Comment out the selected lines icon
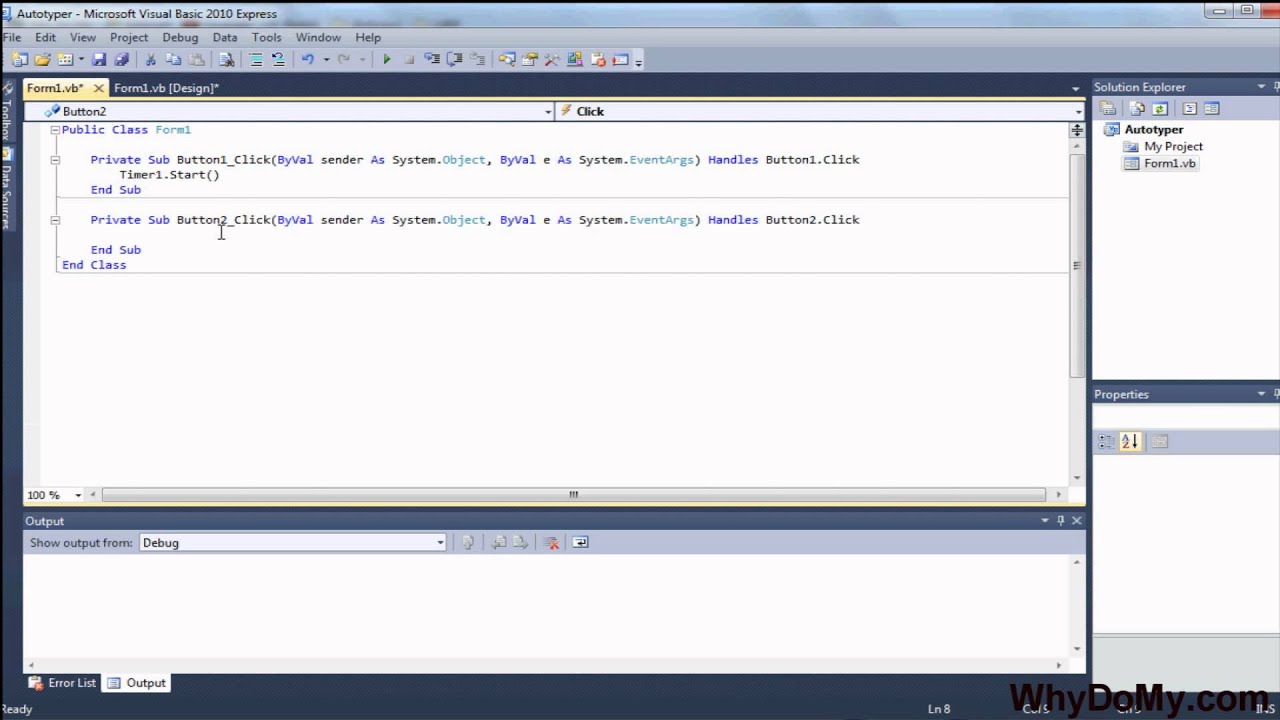 256,60
